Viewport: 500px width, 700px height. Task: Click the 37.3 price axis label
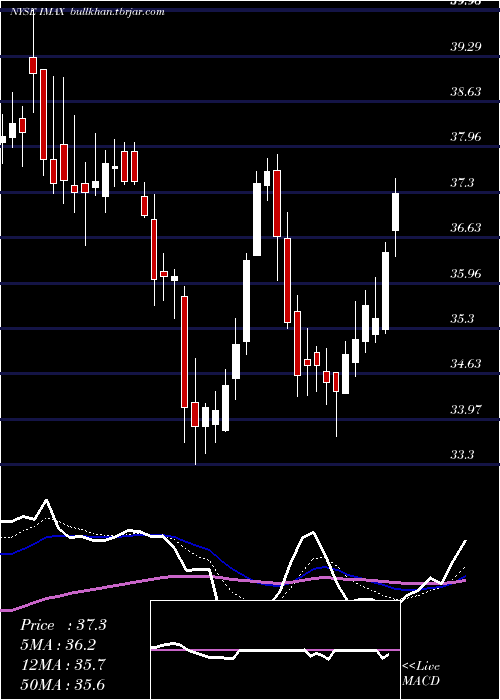tap(462, 183)
